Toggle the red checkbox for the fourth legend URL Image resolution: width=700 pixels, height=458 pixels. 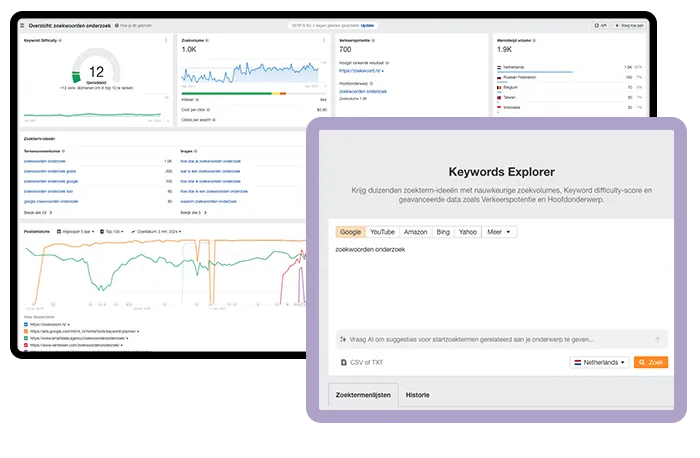26,345
